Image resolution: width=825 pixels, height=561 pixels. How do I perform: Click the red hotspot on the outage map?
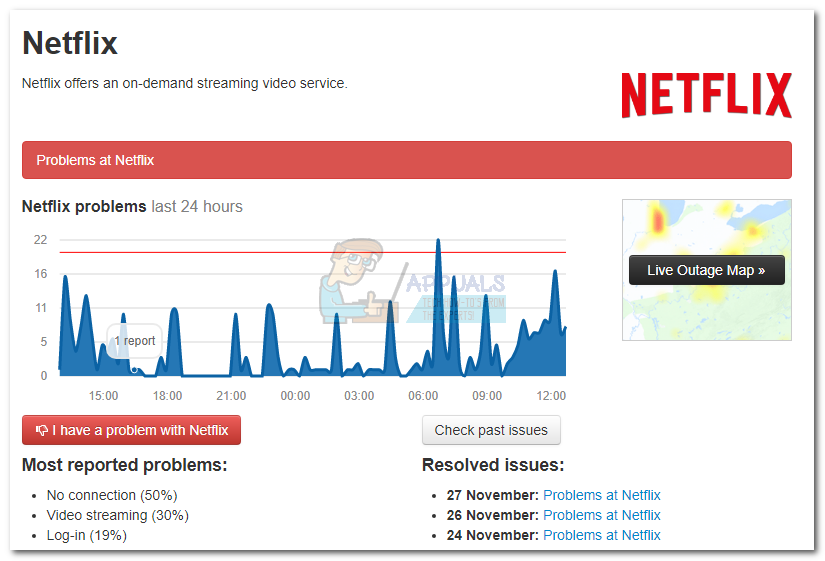click(658, 219)
